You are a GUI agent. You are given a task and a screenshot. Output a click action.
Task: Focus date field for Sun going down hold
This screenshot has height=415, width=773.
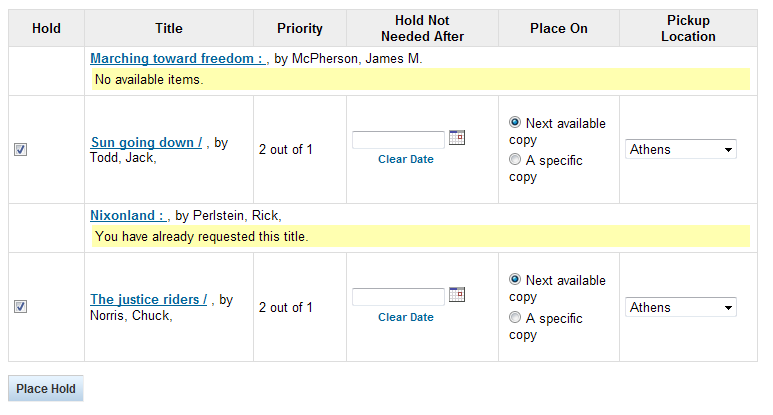pyautogui.click(x=398, y=140)
